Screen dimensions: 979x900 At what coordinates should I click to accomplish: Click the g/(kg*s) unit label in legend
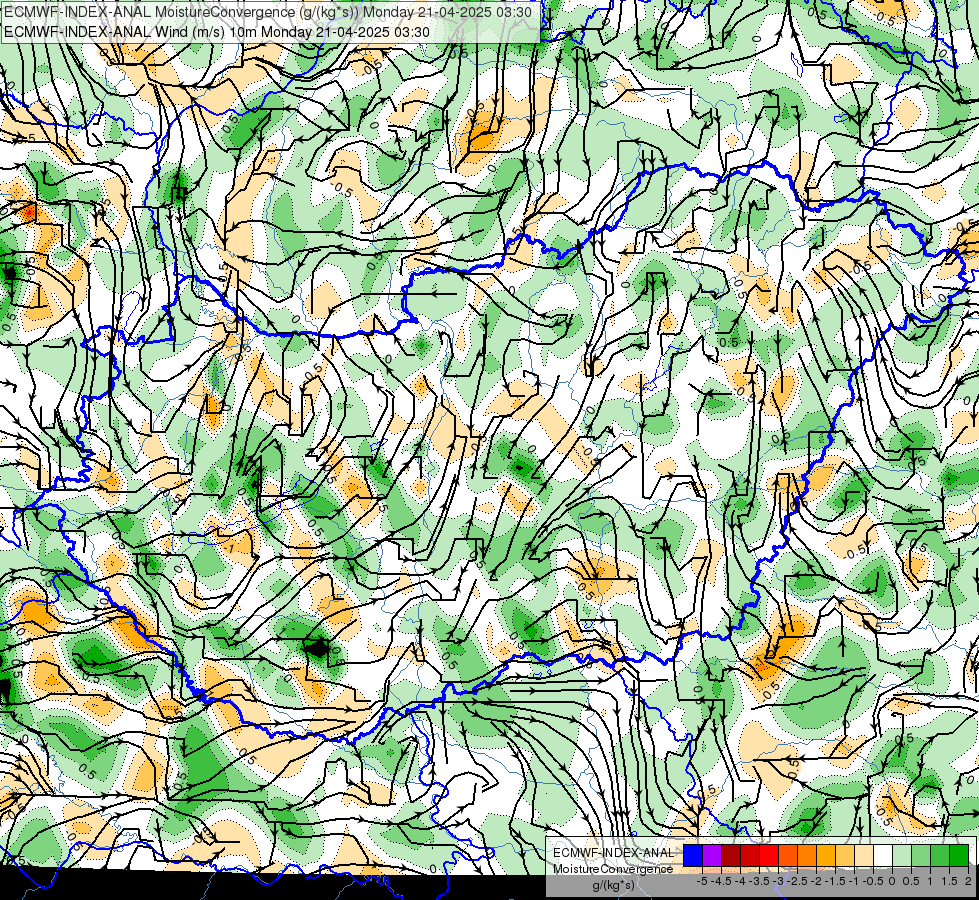click(613, 885)
